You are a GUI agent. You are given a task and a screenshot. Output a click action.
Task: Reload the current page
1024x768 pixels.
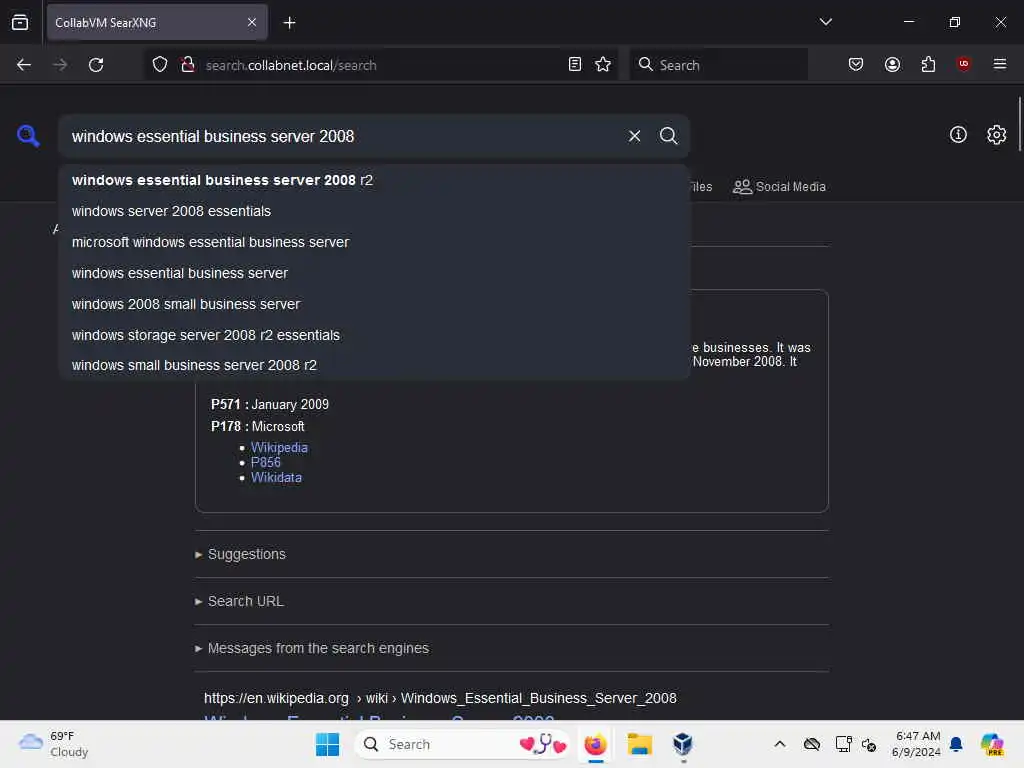[x=96, y=65]
